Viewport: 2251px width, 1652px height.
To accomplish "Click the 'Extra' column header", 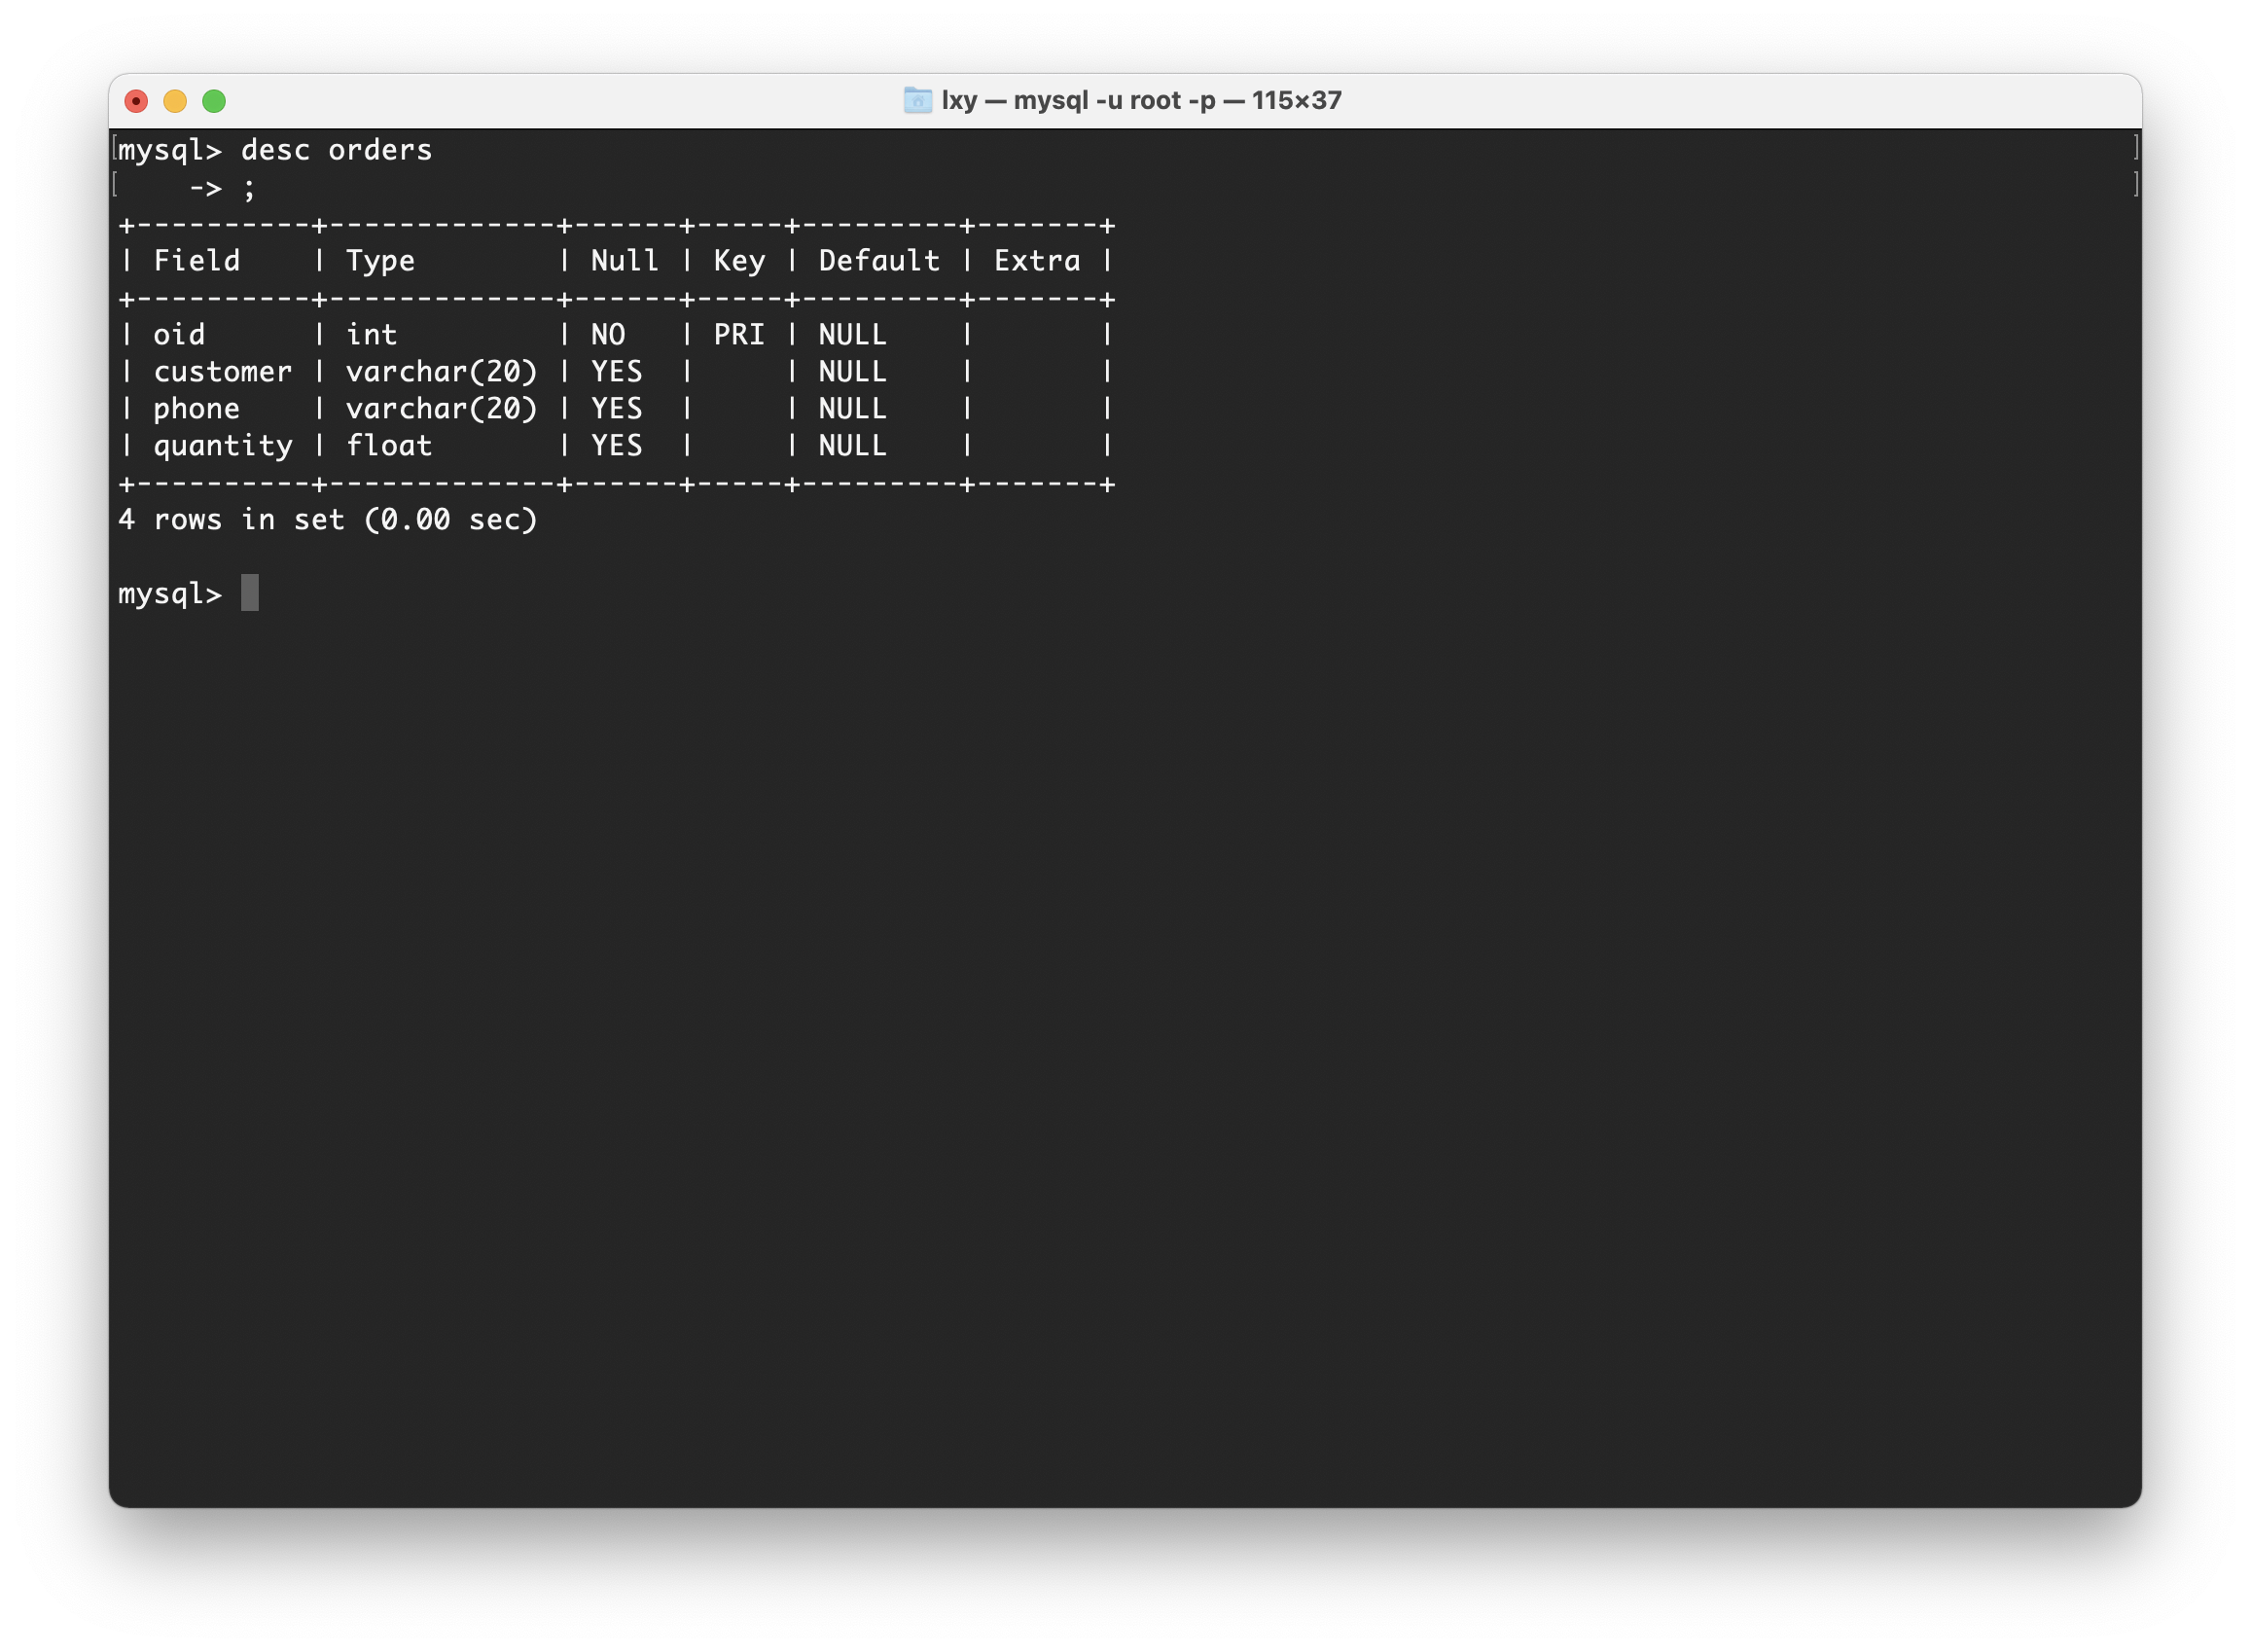I will 1037,261.
